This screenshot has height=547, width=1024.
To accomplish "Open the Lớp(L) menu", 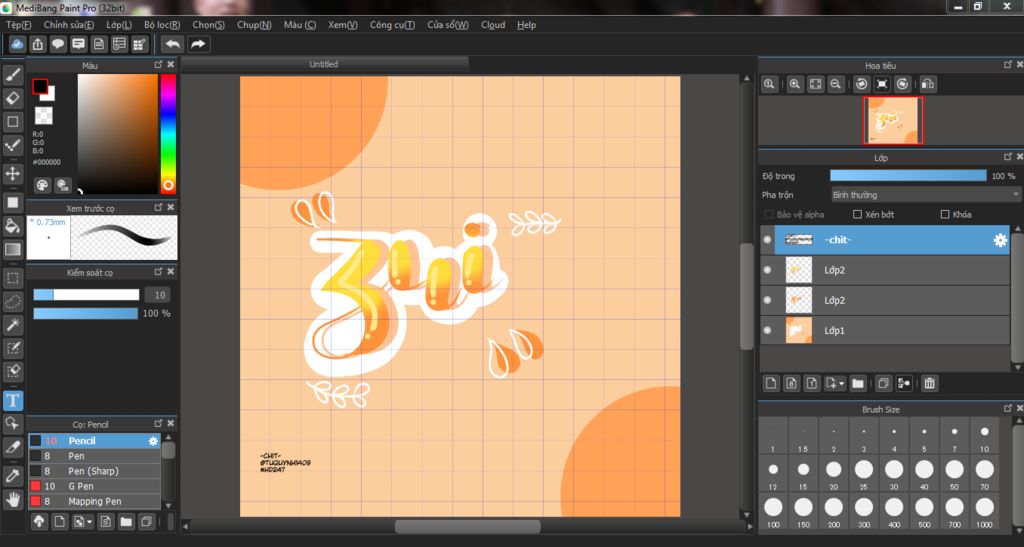I will tap(119, 25).
